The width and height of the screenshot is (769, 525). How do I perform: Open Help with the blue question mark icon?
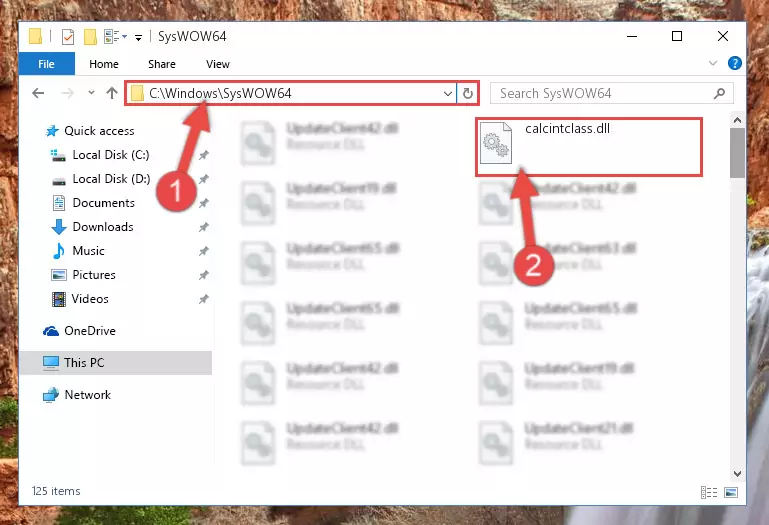(734, 63)
